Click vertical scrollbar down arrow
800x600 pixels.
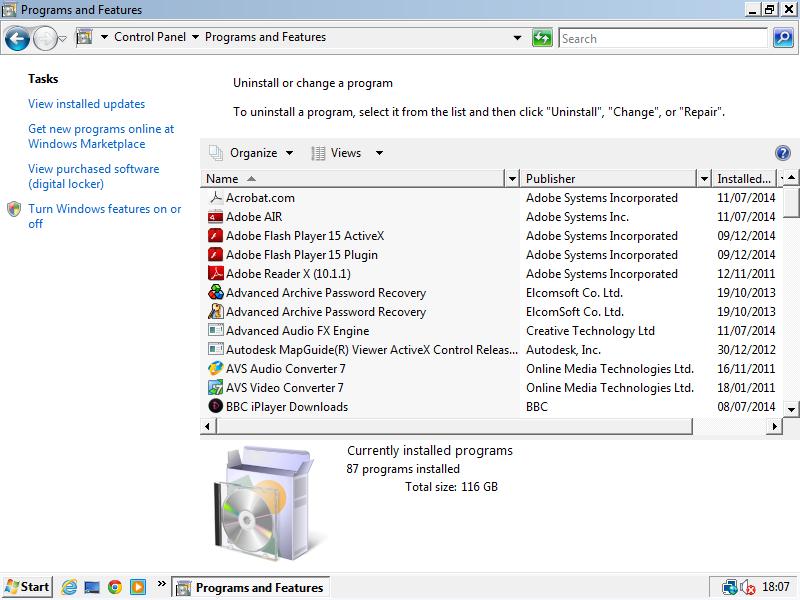click(x=791, y=409)
